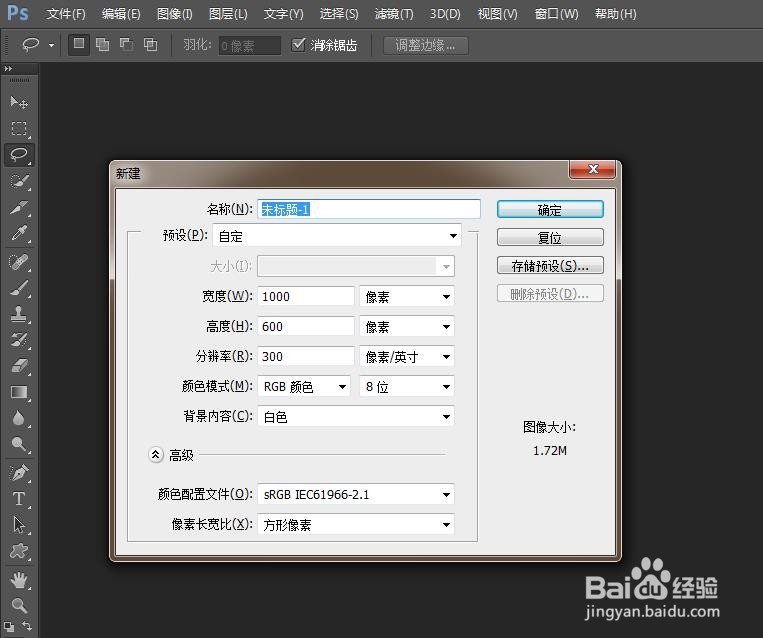Select the Move tool
763x638 pixels.
pyautogui.click(x=19, y=102)
